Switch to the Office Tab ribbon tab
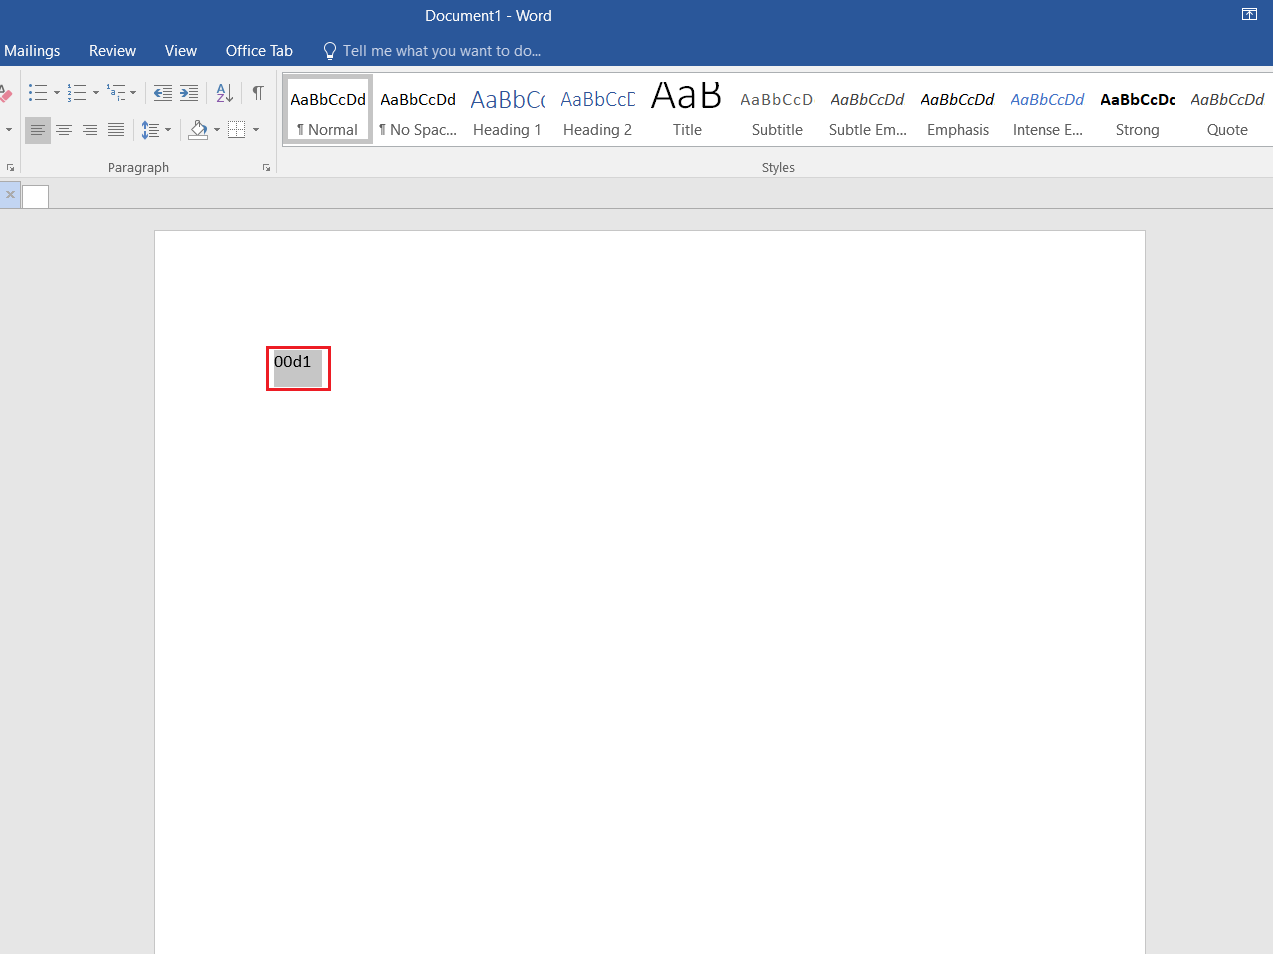 [x=259, y=51]
